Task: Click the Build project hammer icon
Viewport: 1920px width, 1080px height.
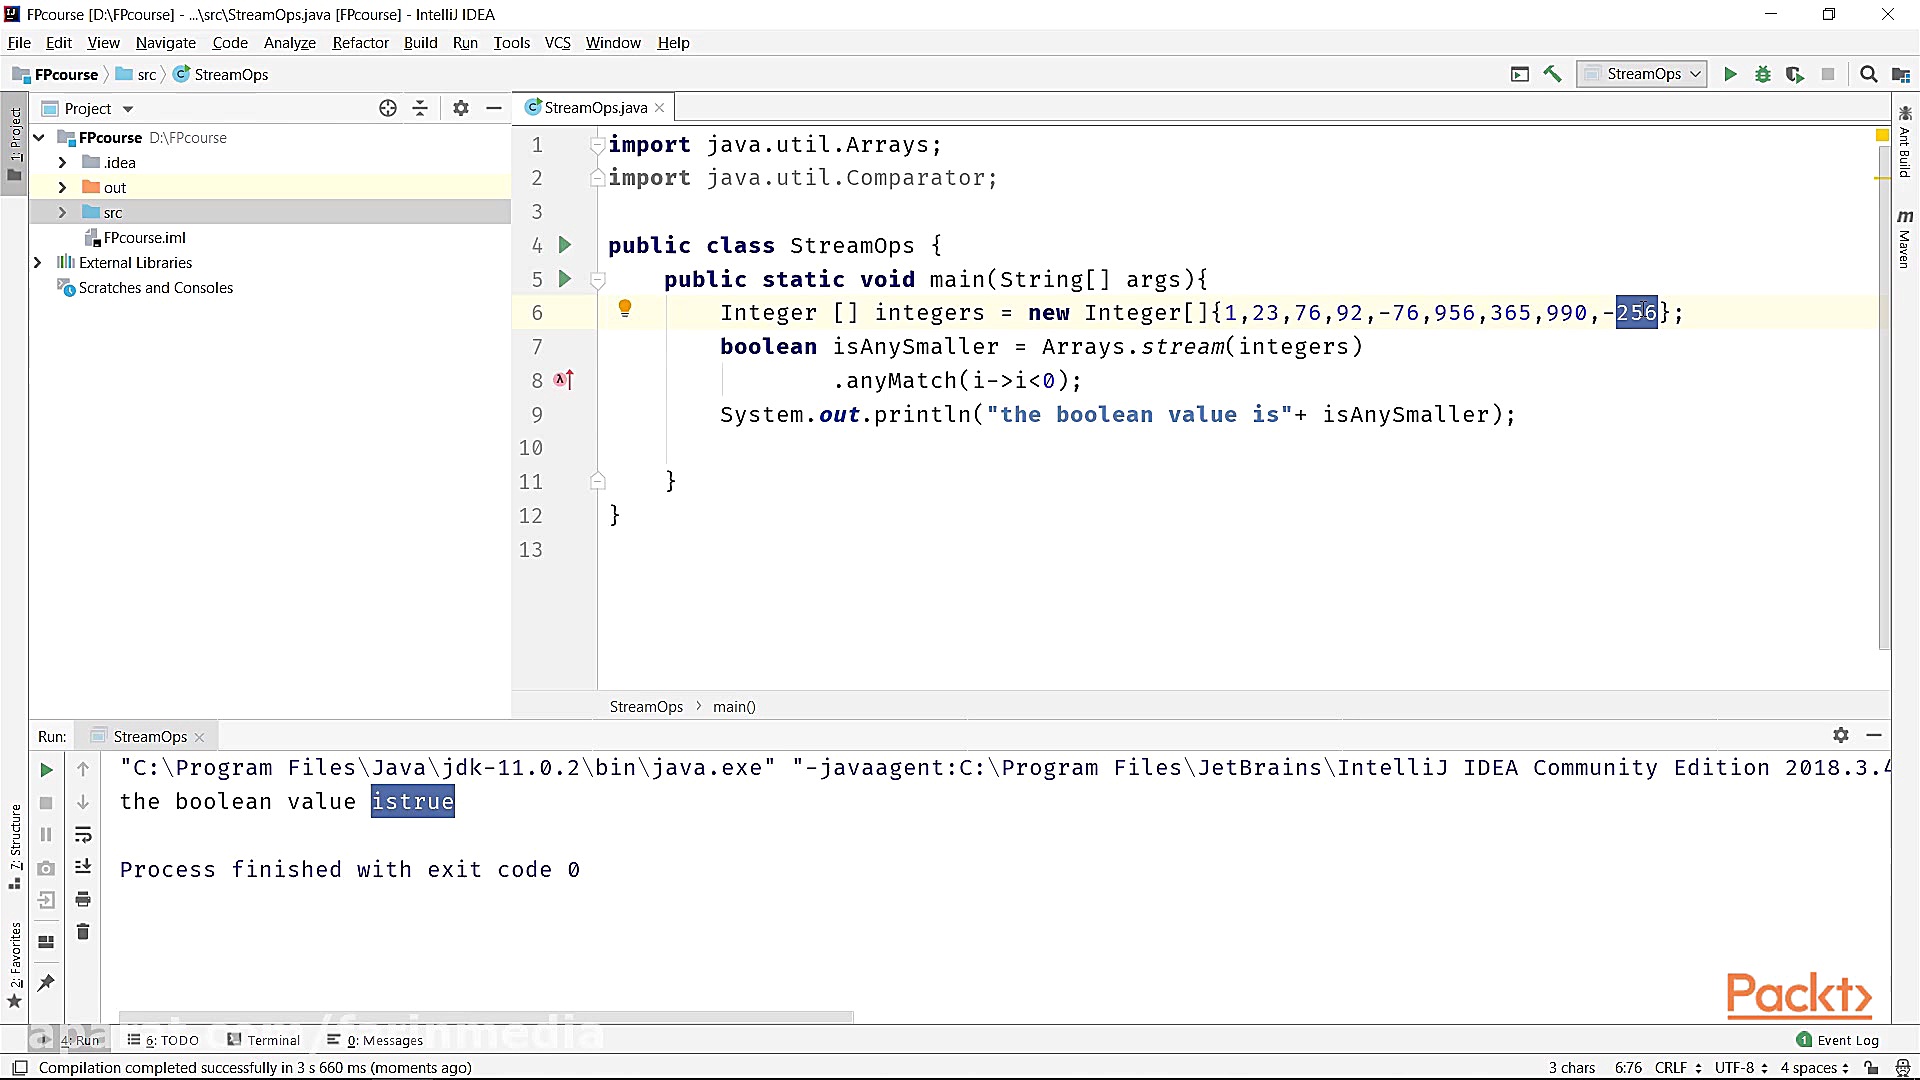Action: [1552, 74]
